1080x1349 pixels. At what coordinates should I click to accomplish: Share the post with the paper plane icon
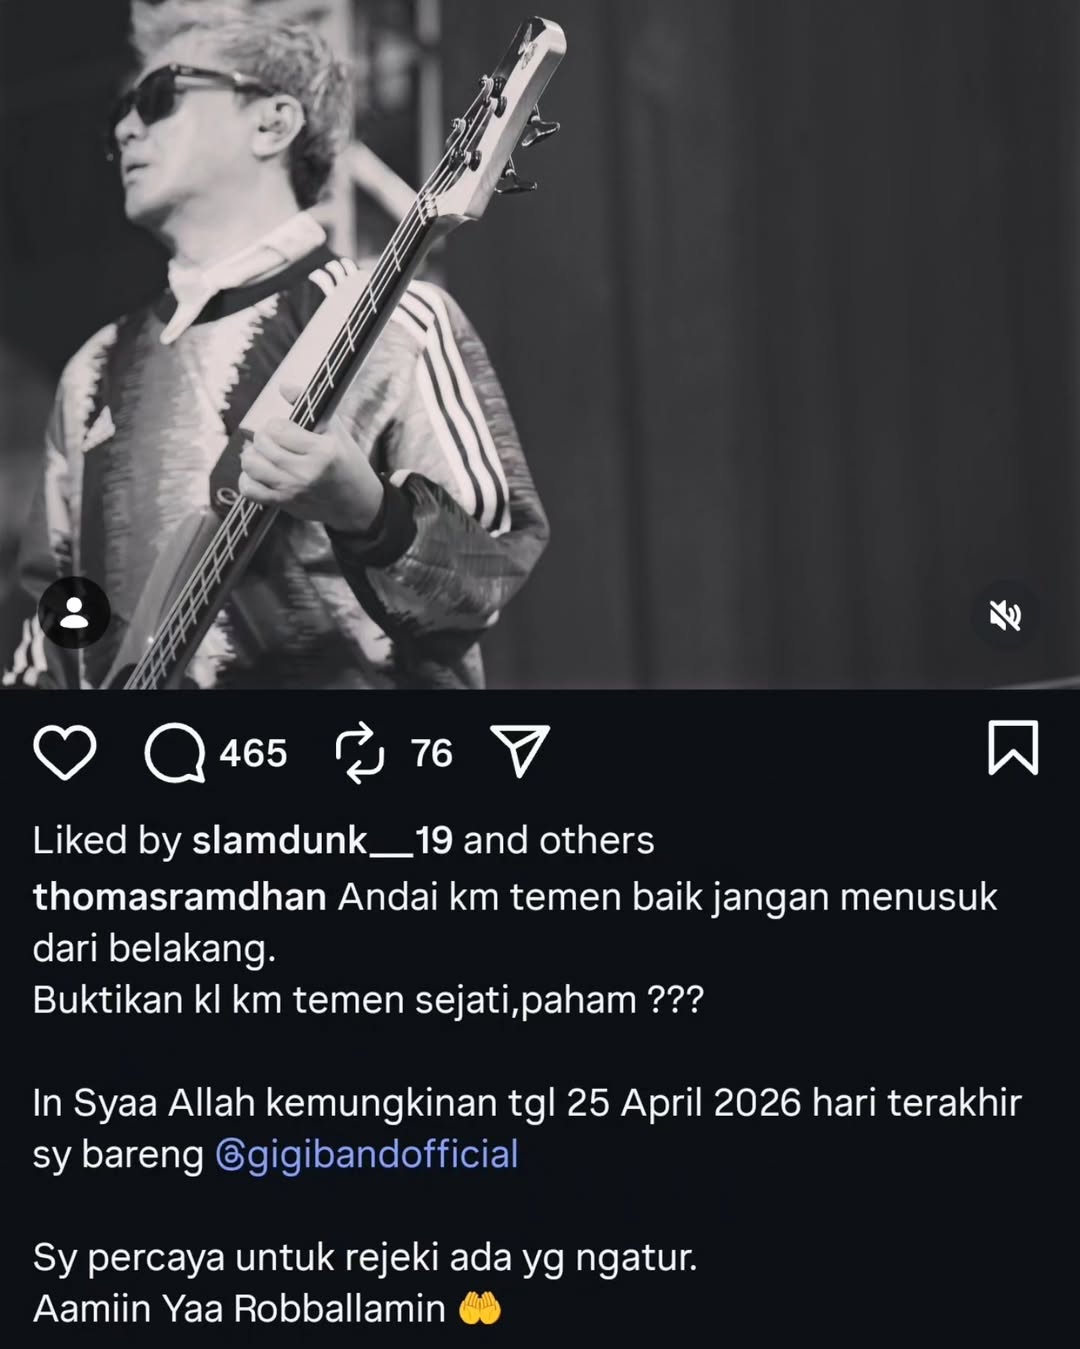(520, 751)
